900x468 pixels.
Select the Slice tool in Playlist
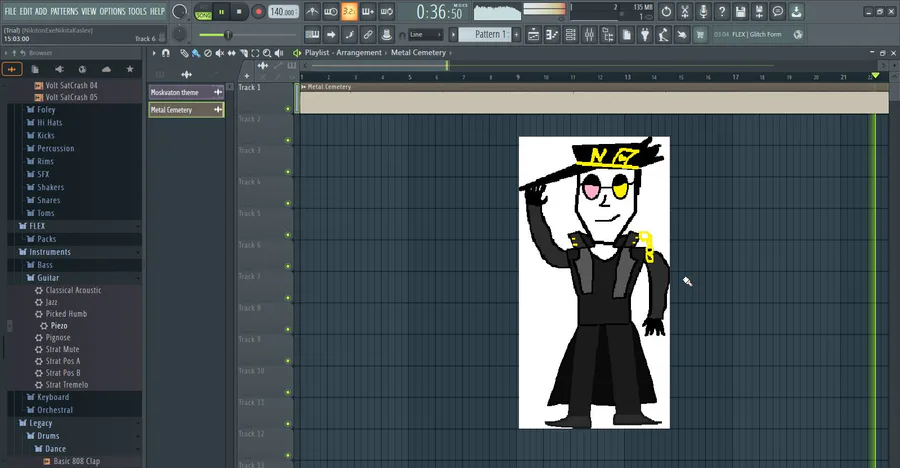[243, 53]
